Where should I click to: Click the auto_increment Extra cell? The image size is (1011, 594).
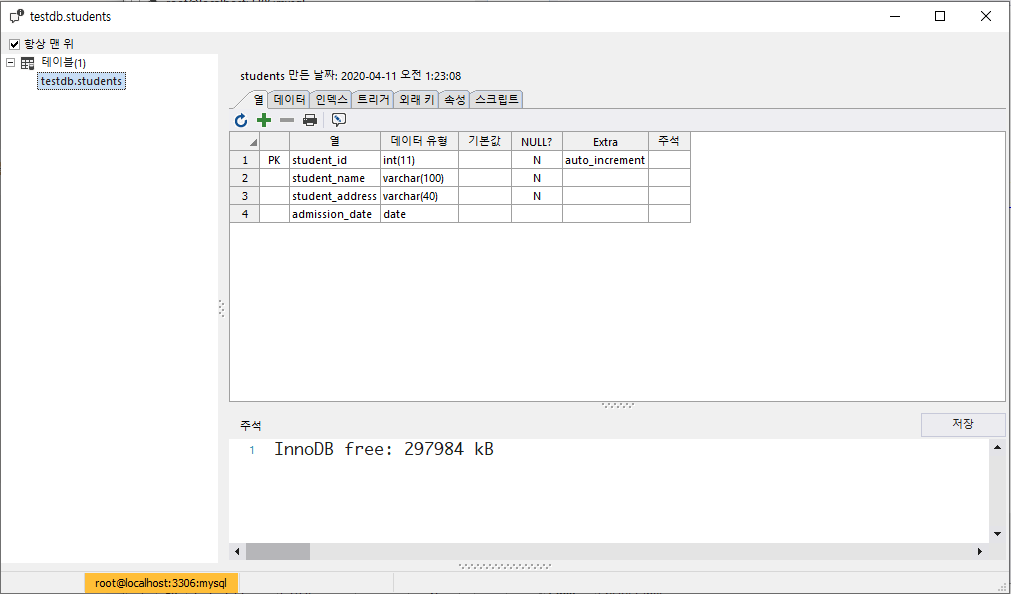tap(605, 160)
